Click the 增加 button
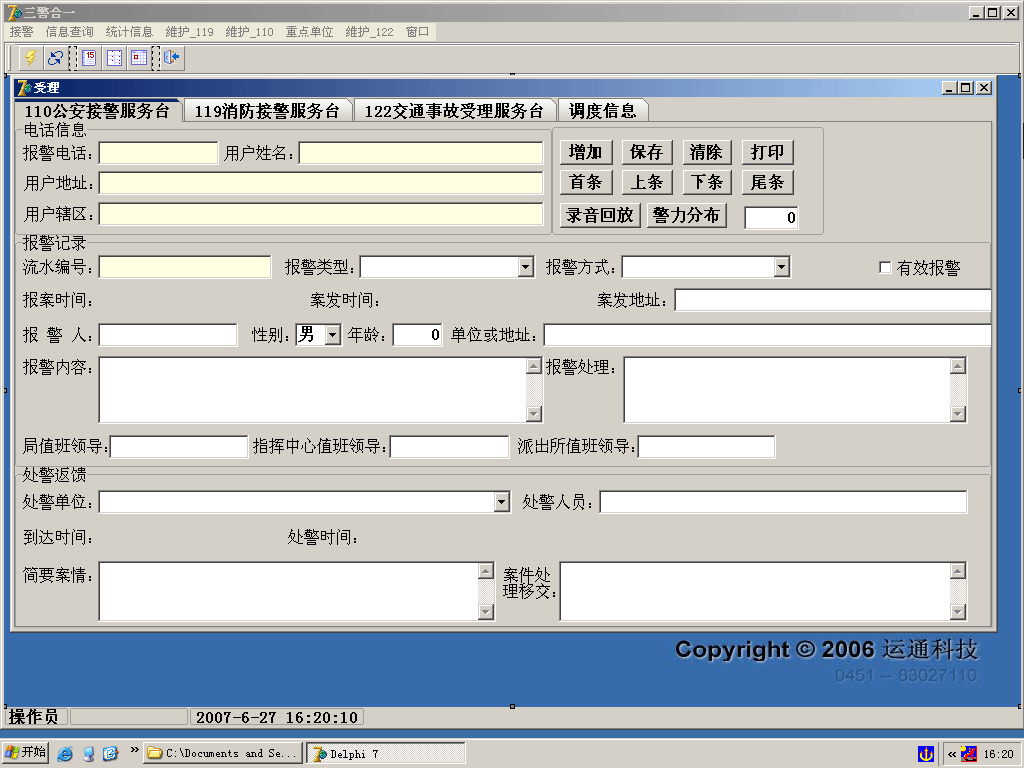This screenshot has height=768, width=1024. point(586,152)
